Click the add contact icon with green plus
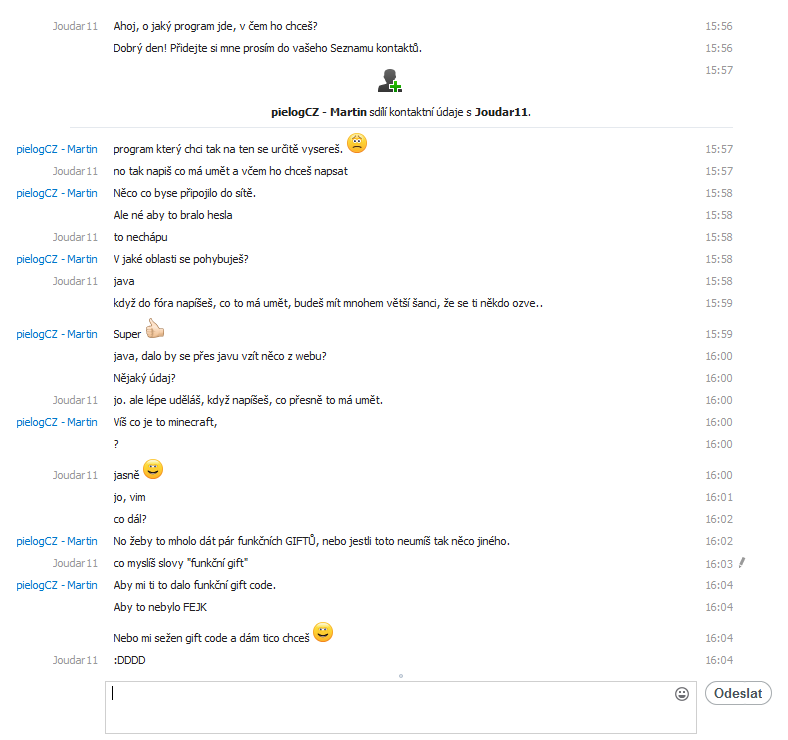 390,81
